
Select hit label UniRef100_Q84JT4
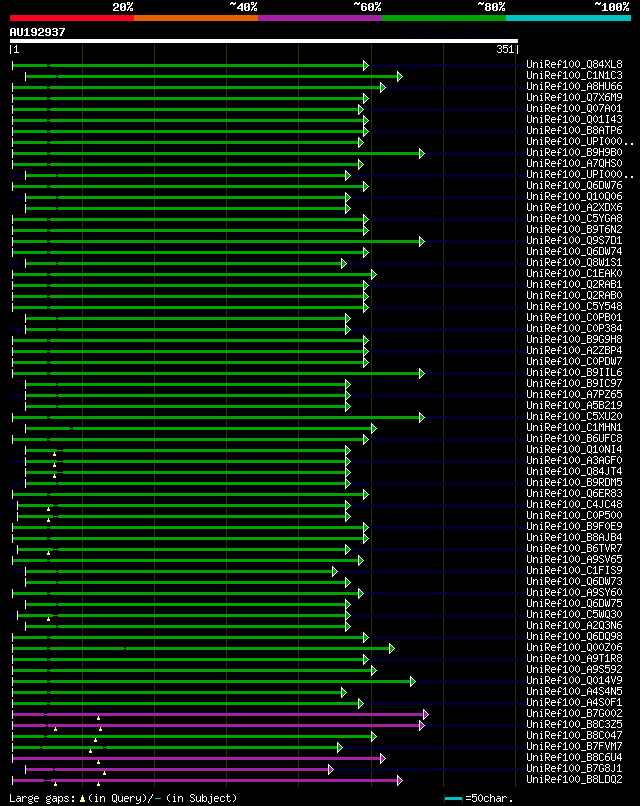tap(574, 472)
